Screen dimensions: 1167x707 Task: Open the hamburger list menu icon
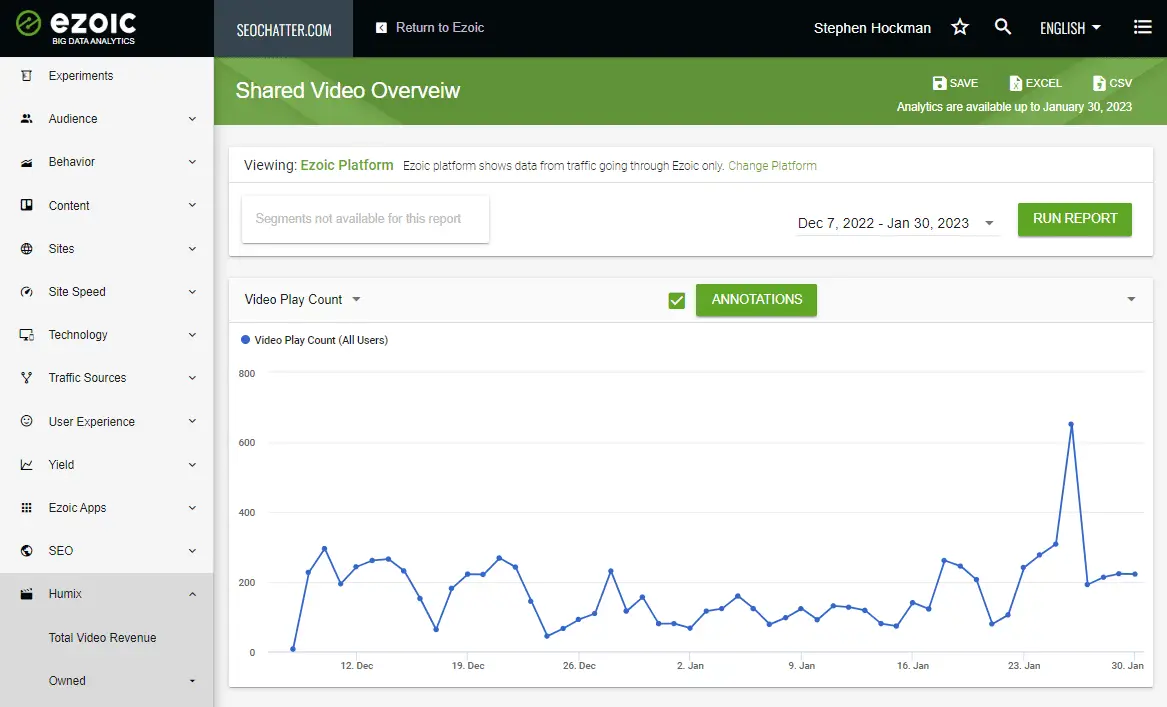pos(1142,28)
